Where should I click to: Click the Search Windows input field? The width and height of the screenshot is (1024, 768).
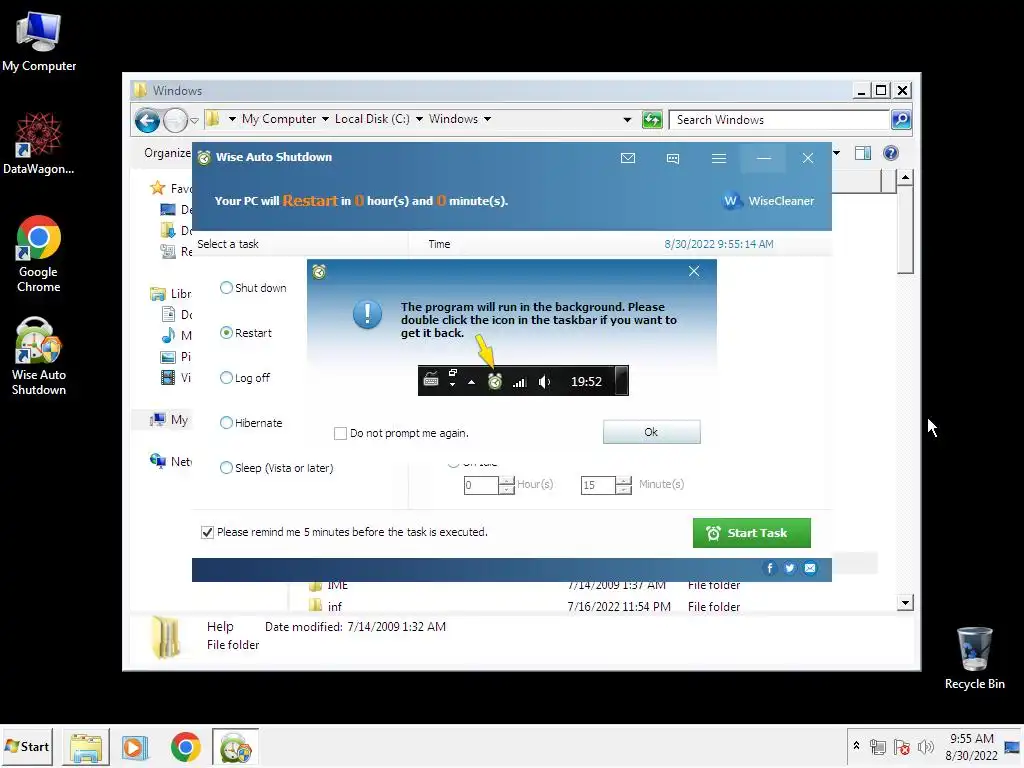coord(780,120)
